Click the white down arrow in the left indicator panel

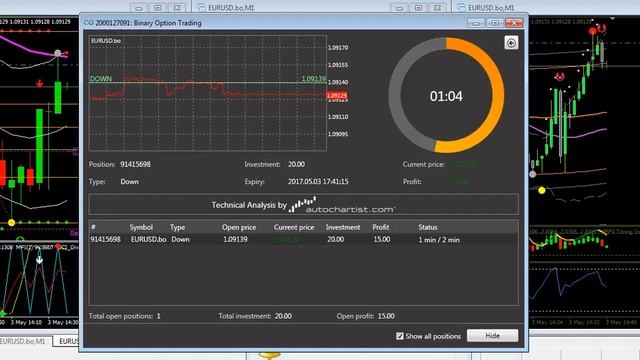pyautogui.click(x=39, y=259)
